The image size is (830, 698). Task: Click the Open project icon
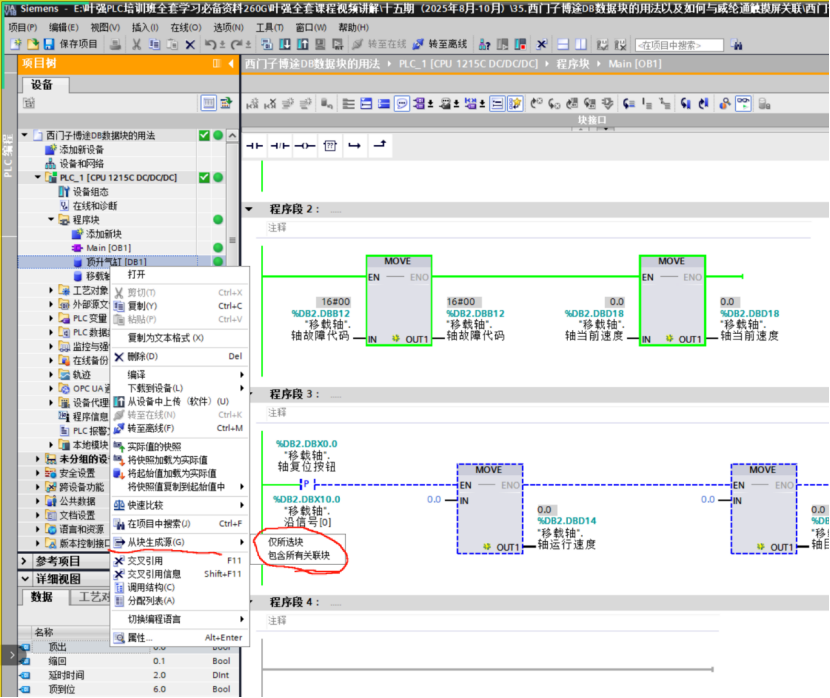pyautogui.click(x=33, y=44)
